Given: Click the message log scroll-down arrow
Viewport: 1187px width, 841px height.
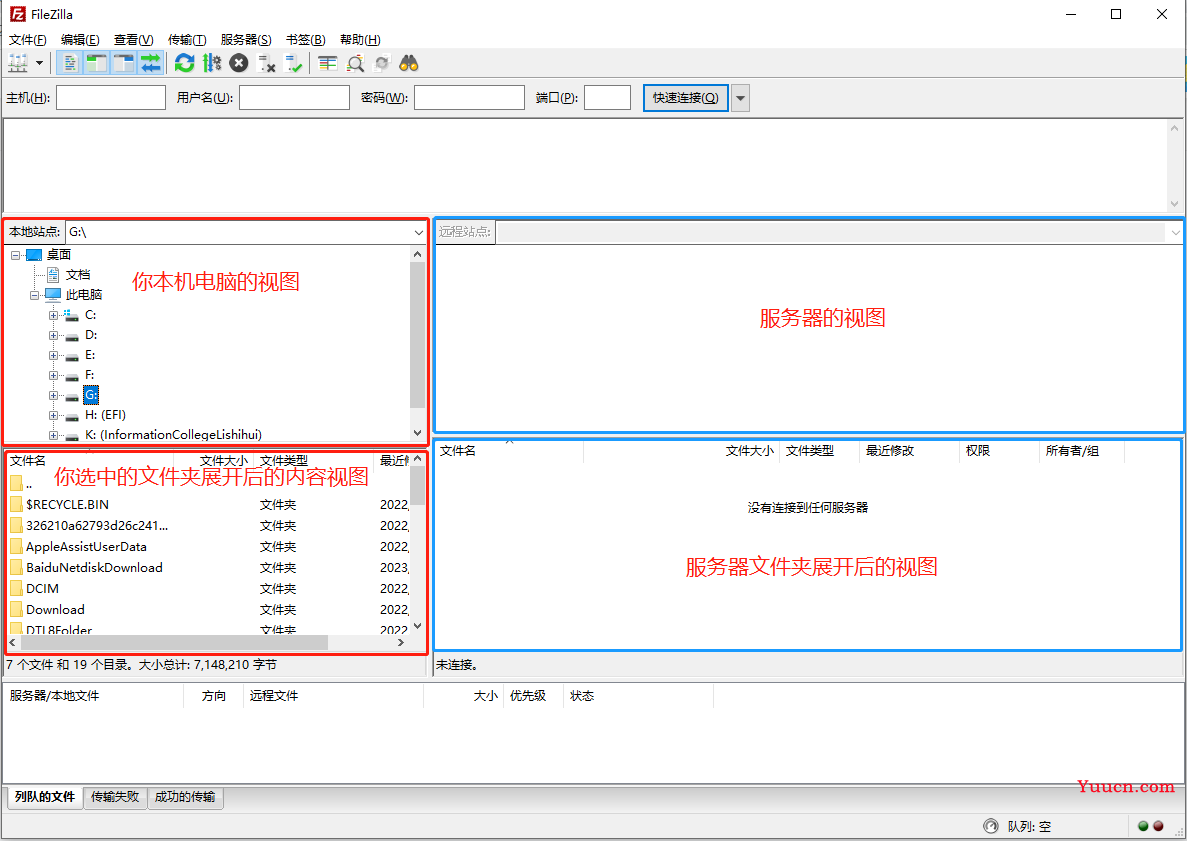Looking at the screenshot, I should click(1174, 204).
